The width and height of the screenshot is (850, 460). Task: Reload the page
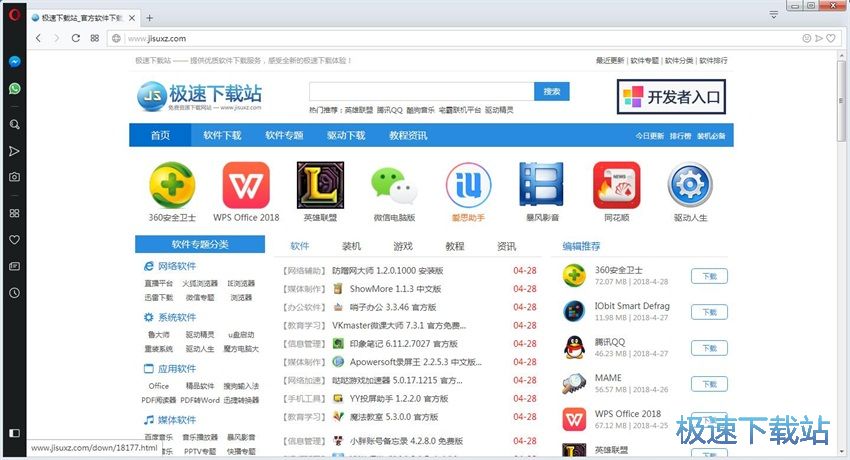pos(76,38)
